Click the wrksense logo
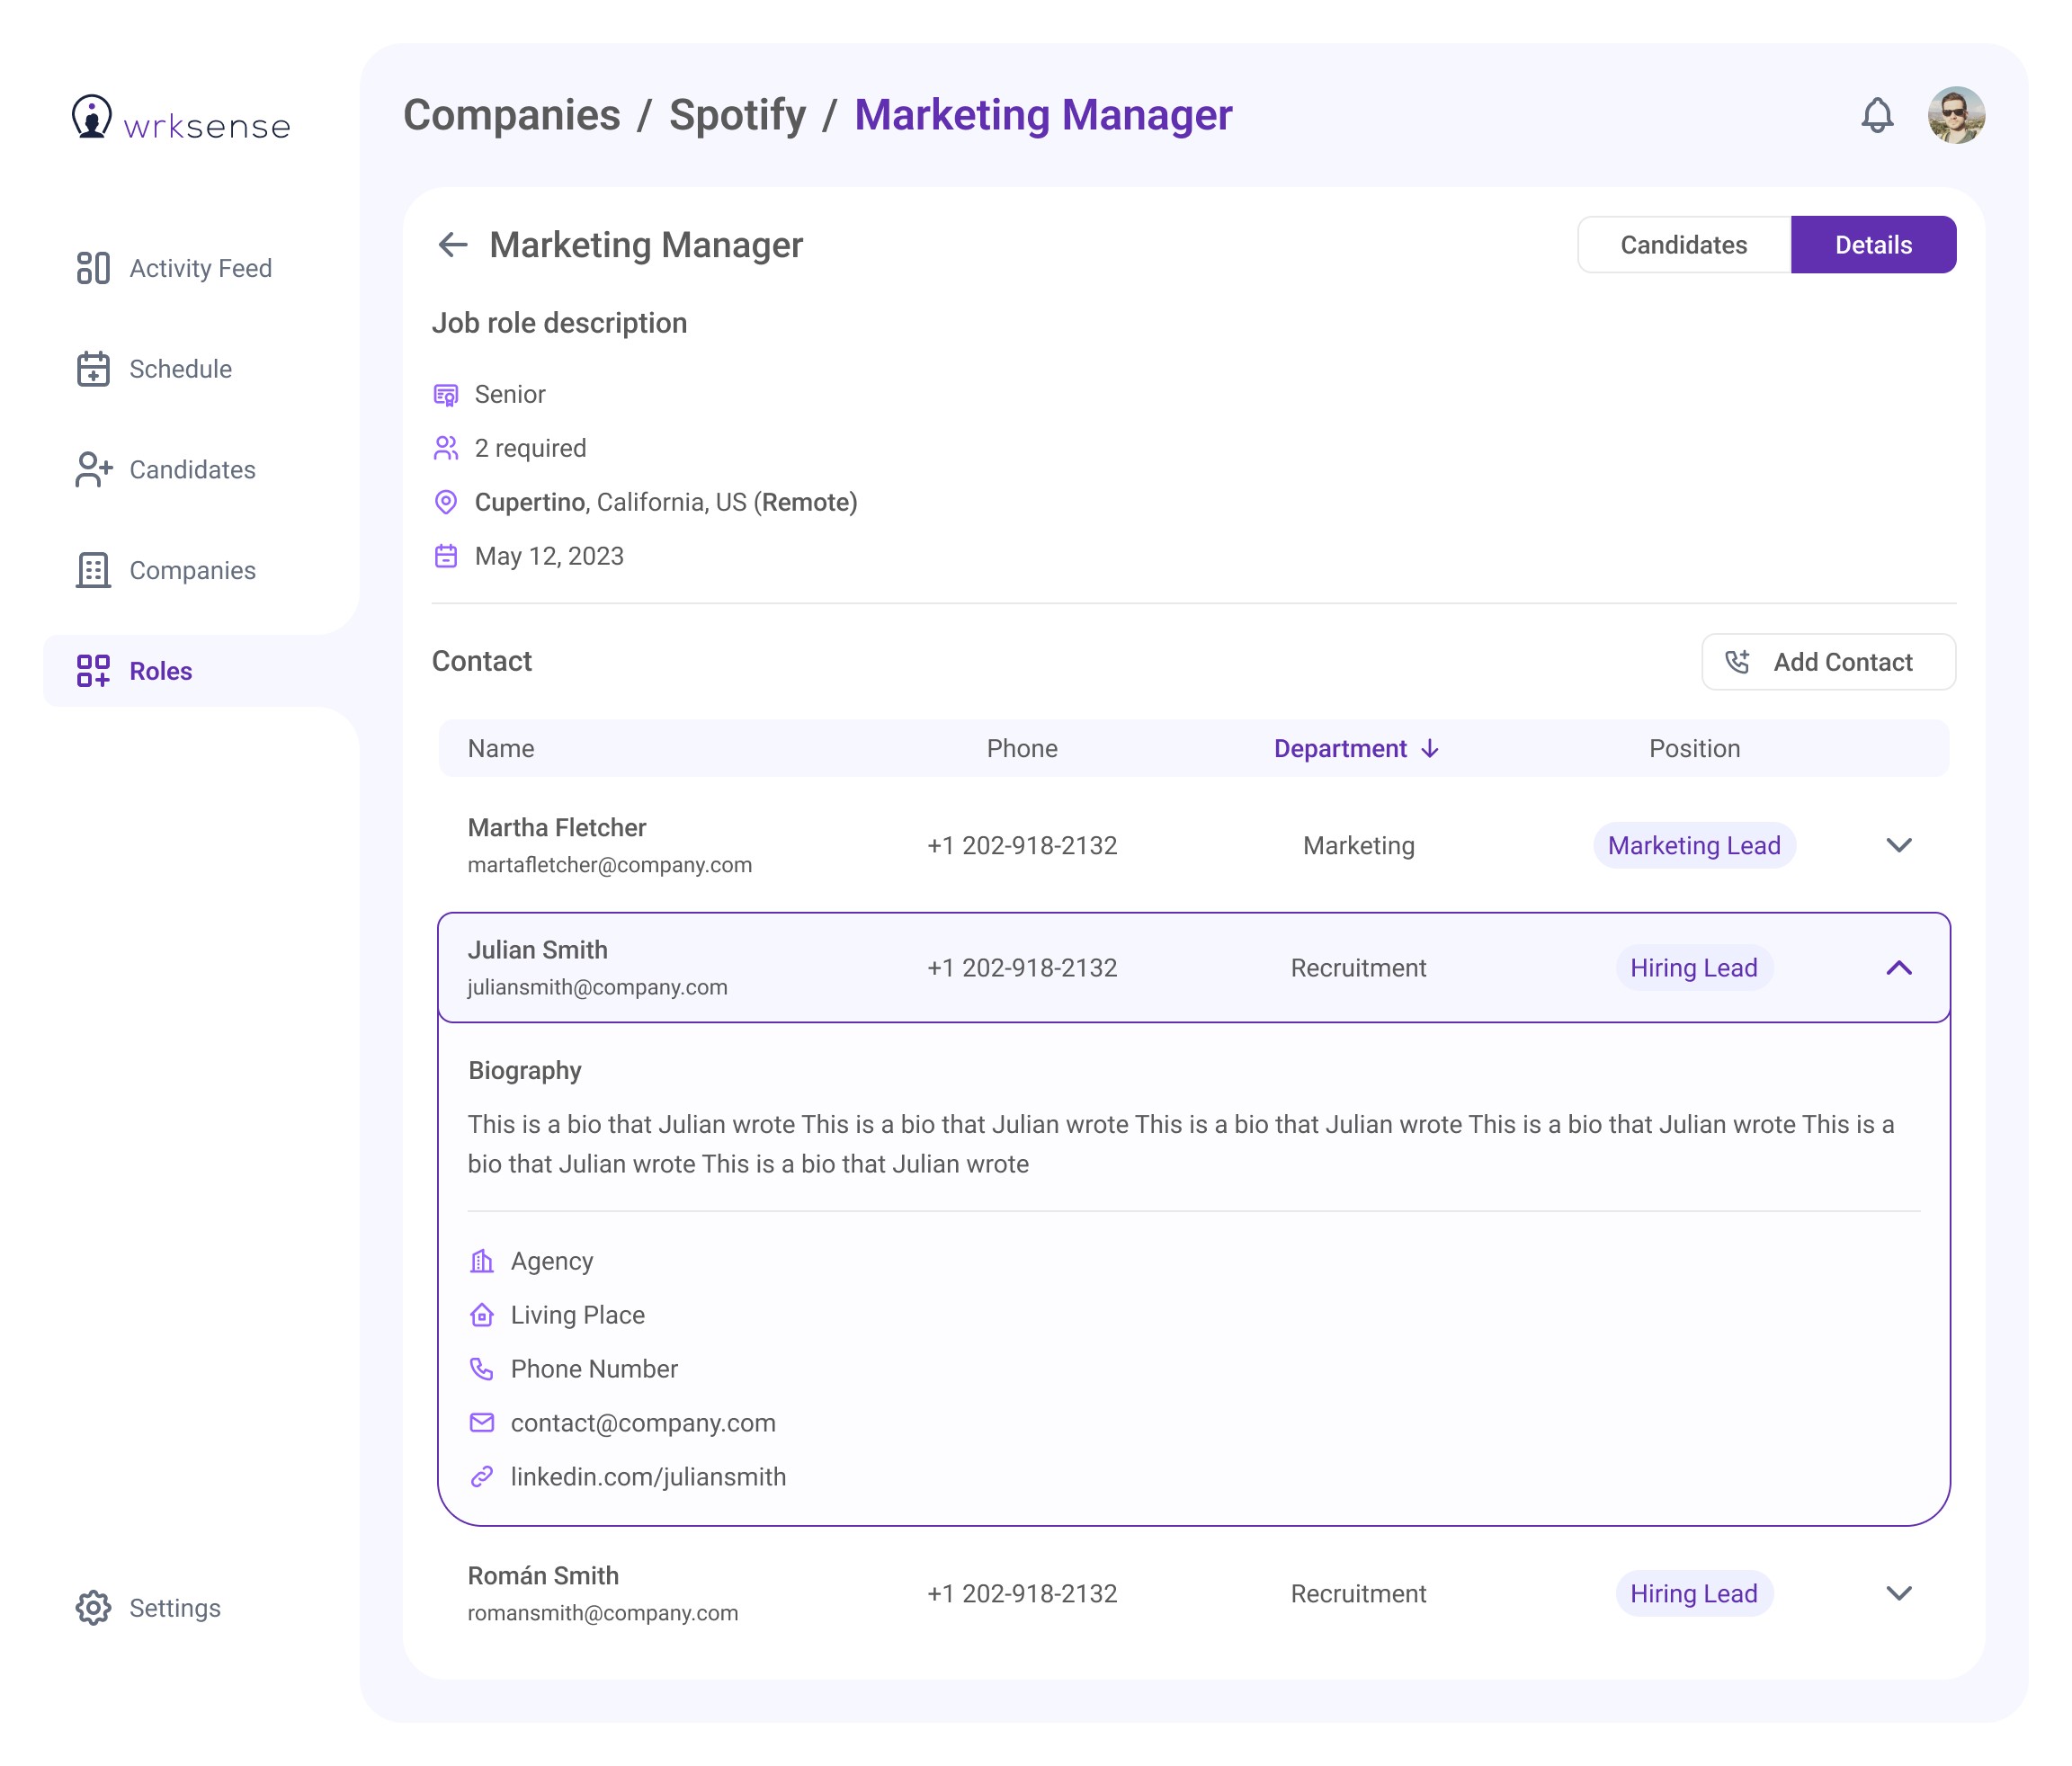The height and width of the screenshot is (1766, 2072). coord(181,120)
